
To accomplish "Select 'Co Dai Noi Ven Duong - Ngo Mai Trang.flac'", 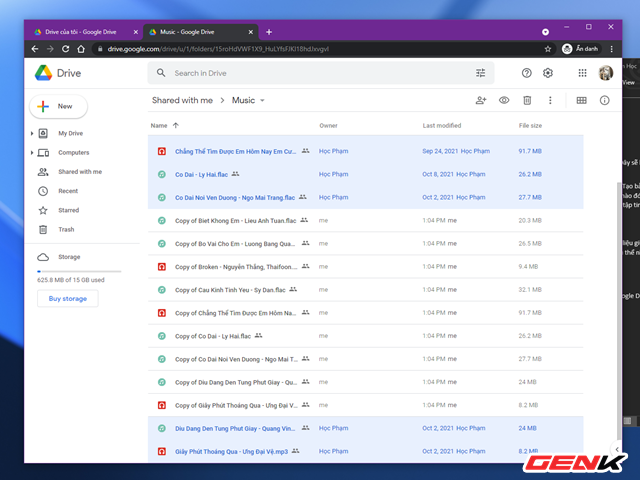I will point(365,197).
